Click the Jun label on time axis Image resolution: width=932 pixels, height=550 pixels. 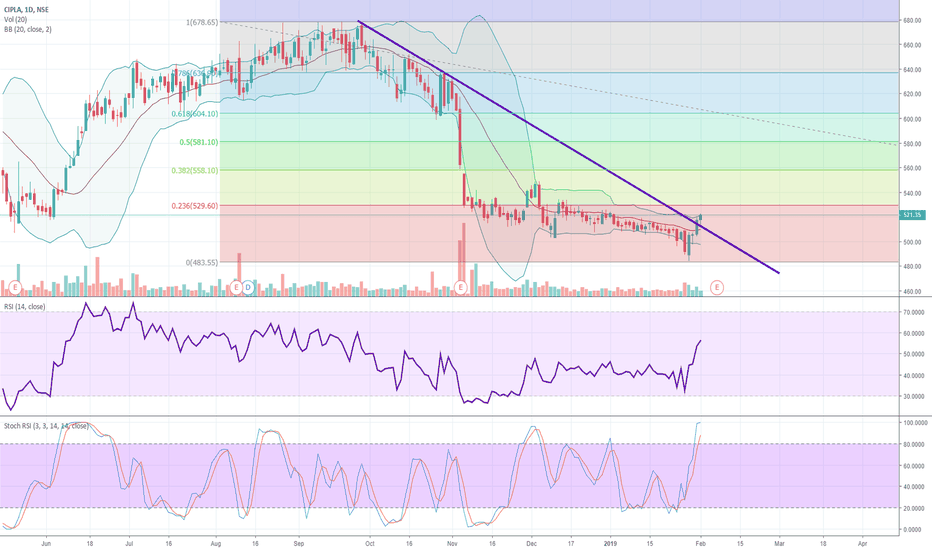click(46, 543)
